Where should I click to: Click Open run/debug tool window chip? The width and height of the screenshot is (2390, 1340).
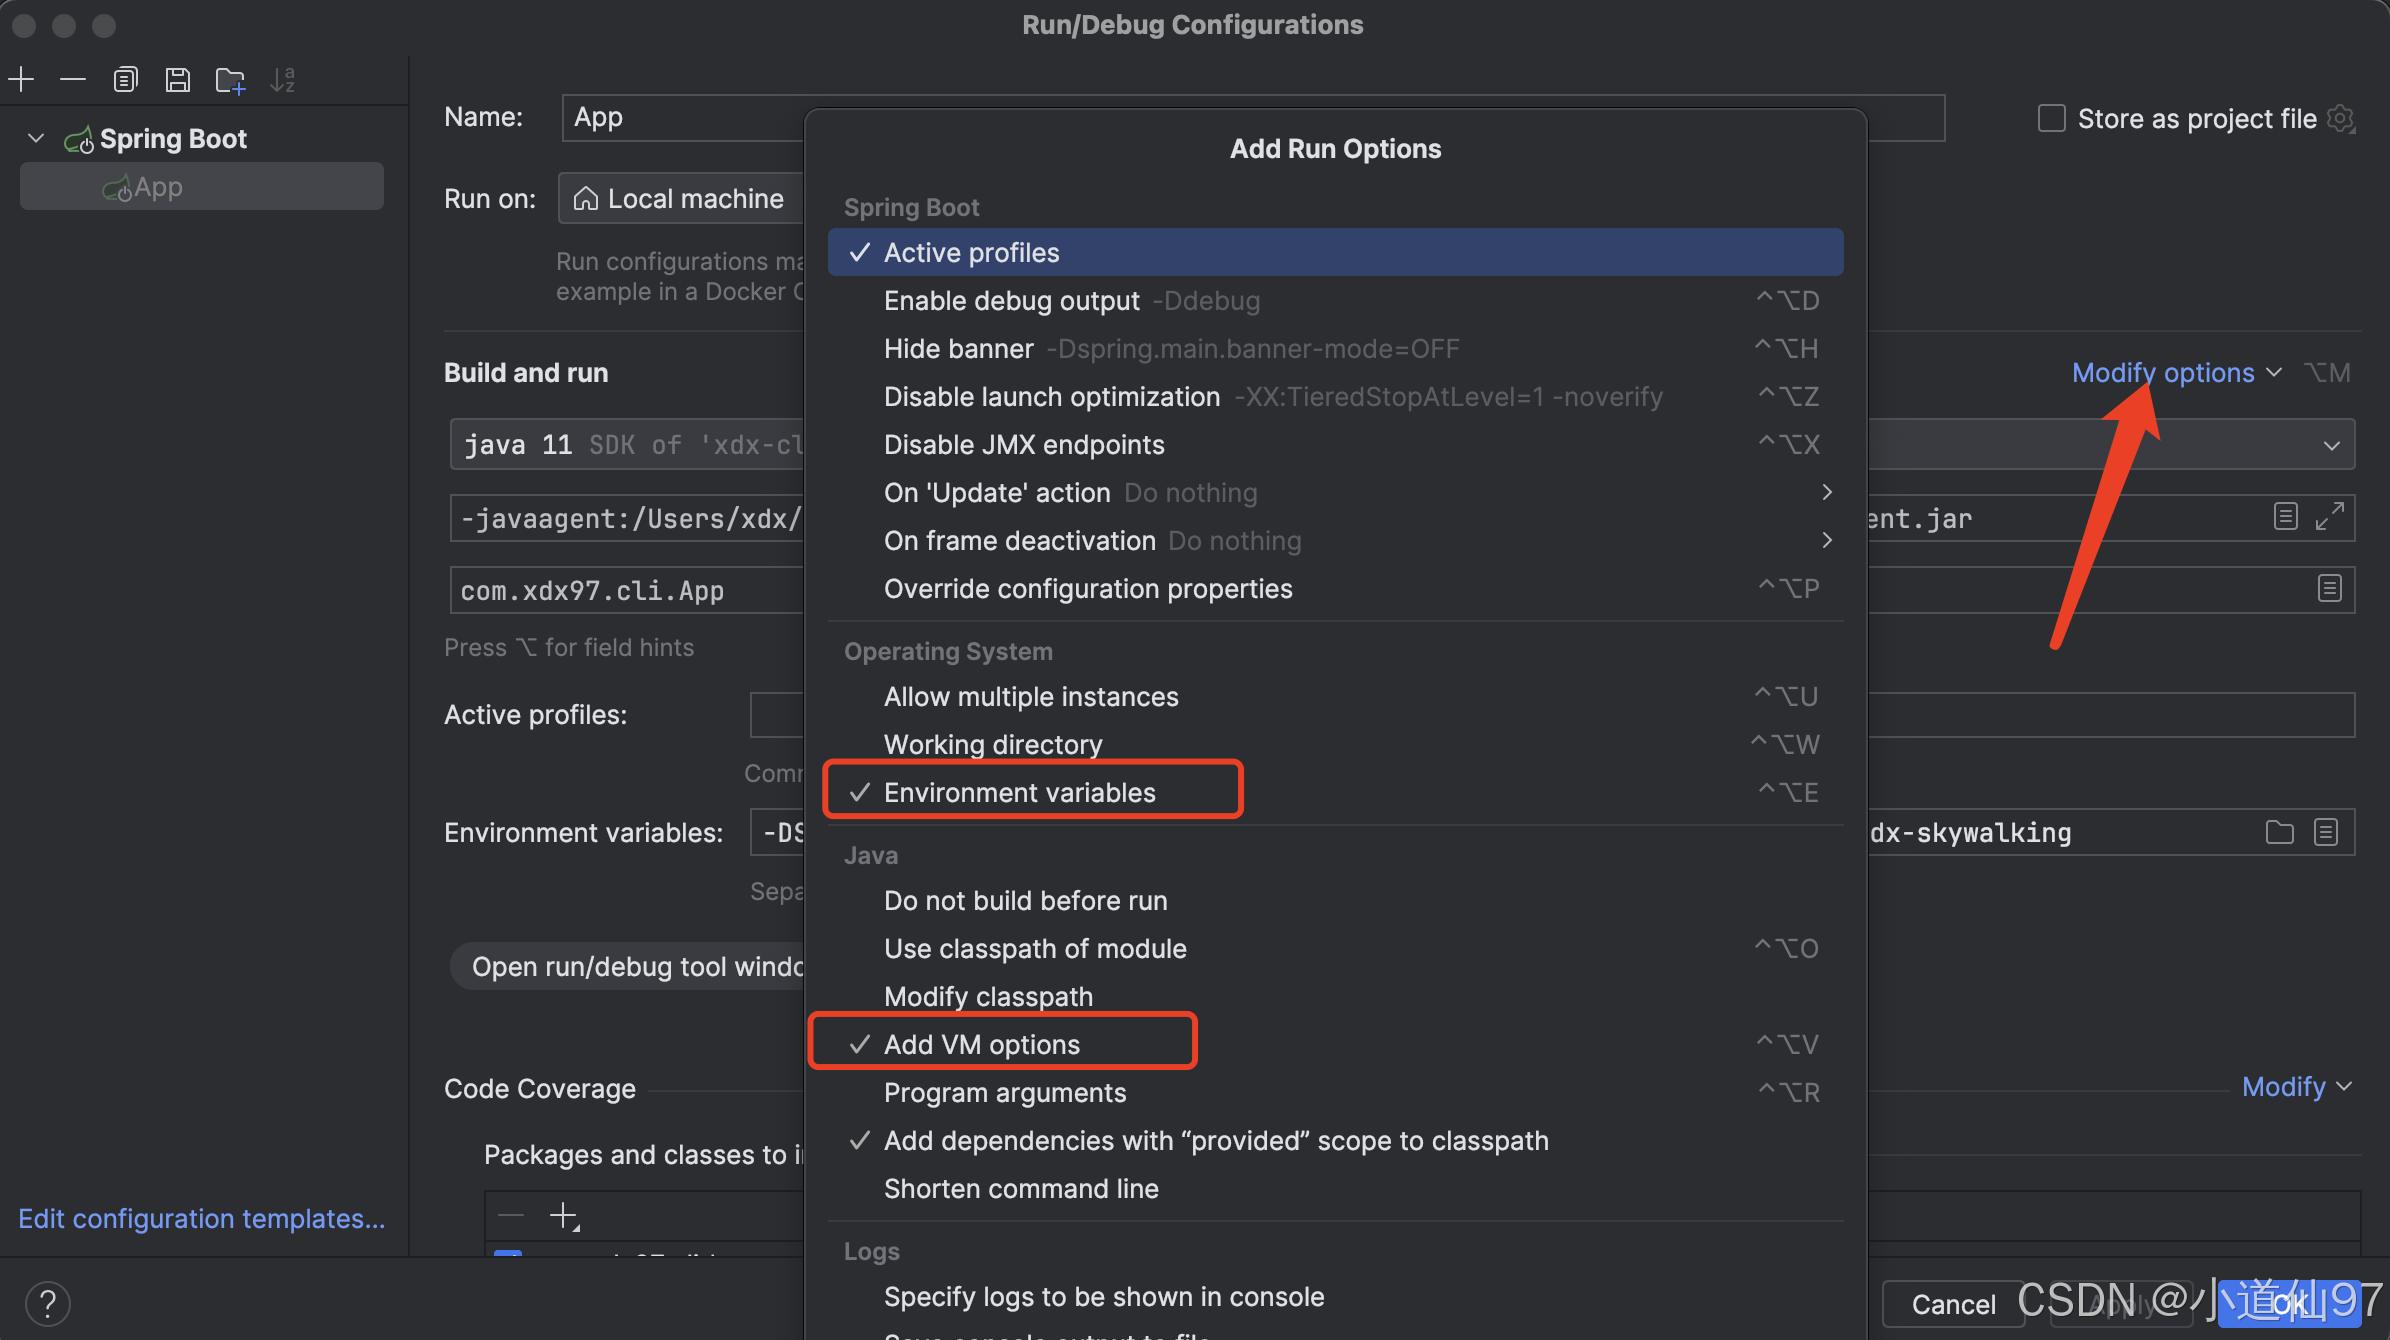[628, 966]
